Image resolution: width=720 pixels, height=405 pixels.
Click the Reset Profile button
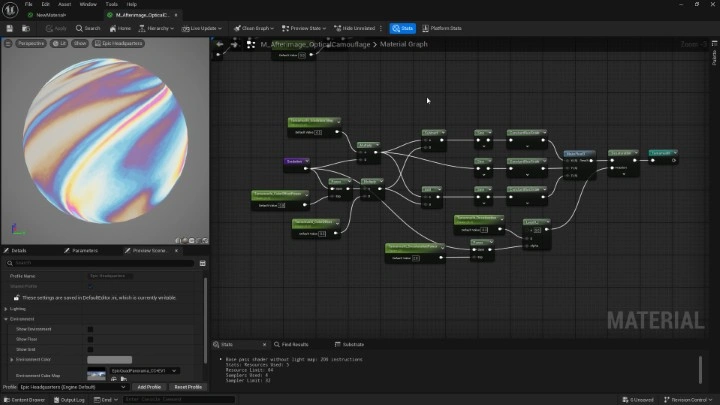coord(188,387)
